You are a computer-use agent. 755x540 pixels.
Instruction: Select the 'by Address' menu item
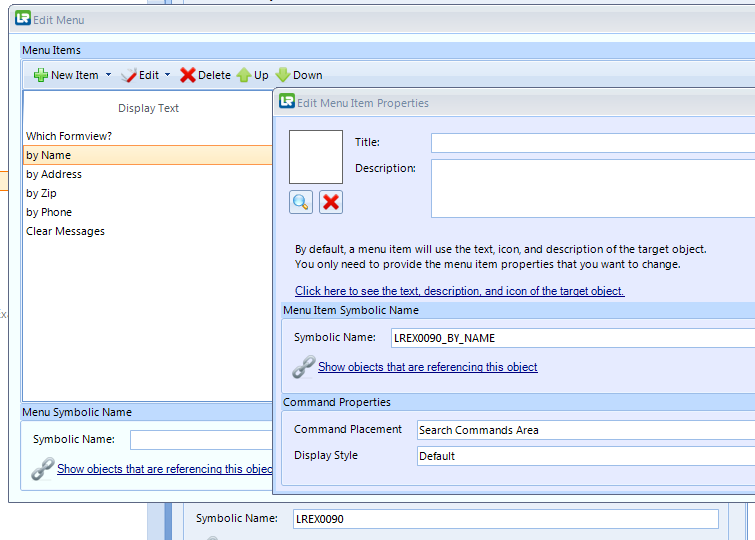(148, 174)
